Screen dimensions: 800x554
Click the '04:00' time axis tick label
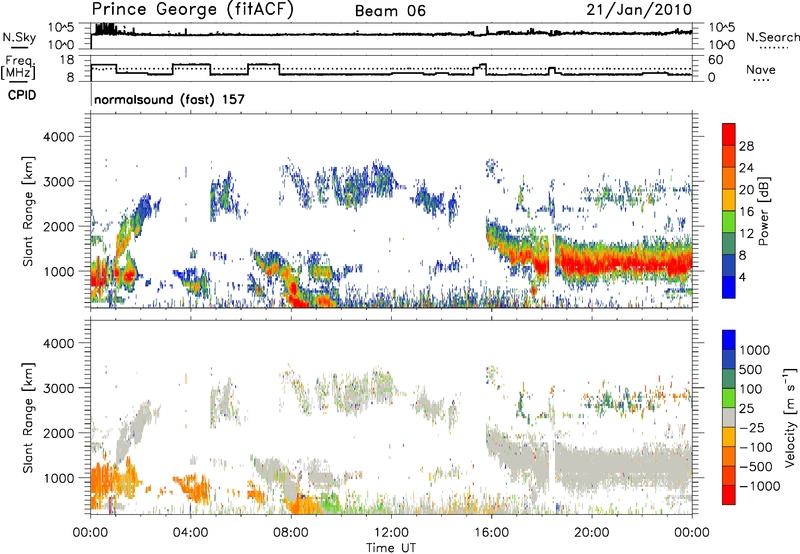pos(190,533)
